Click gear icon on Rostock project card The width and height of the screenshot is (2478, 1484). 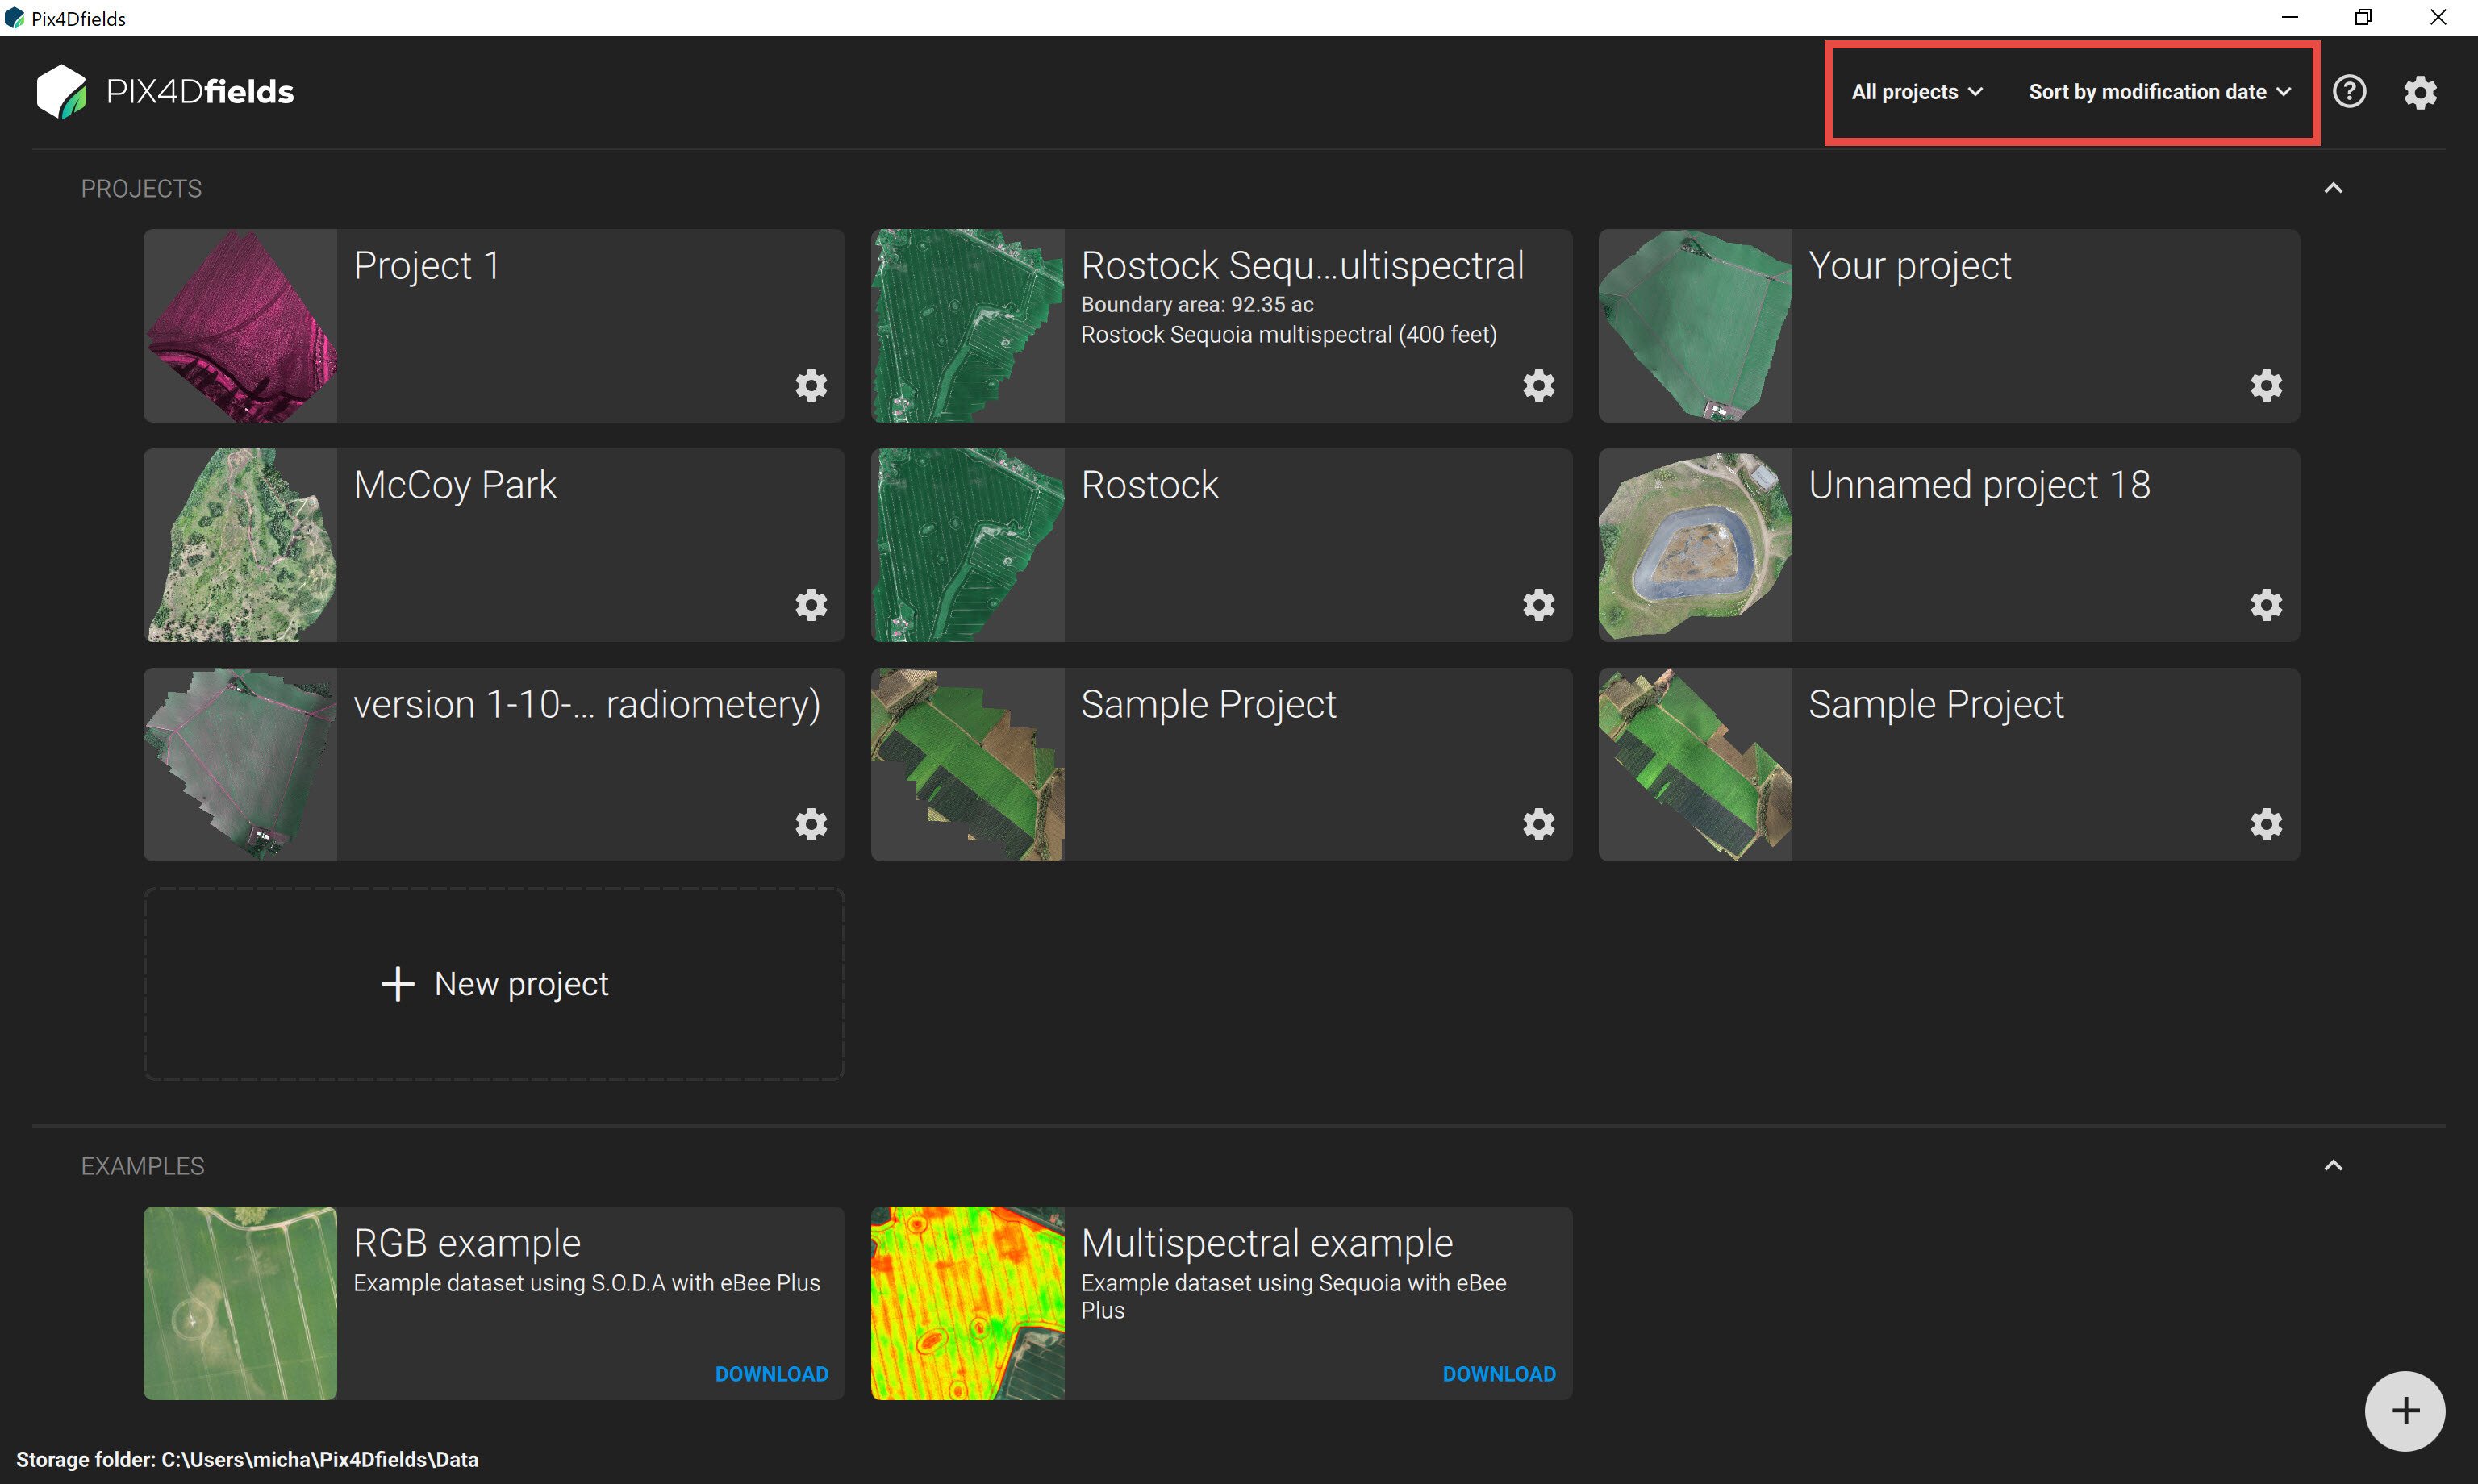click(1538, 605)
